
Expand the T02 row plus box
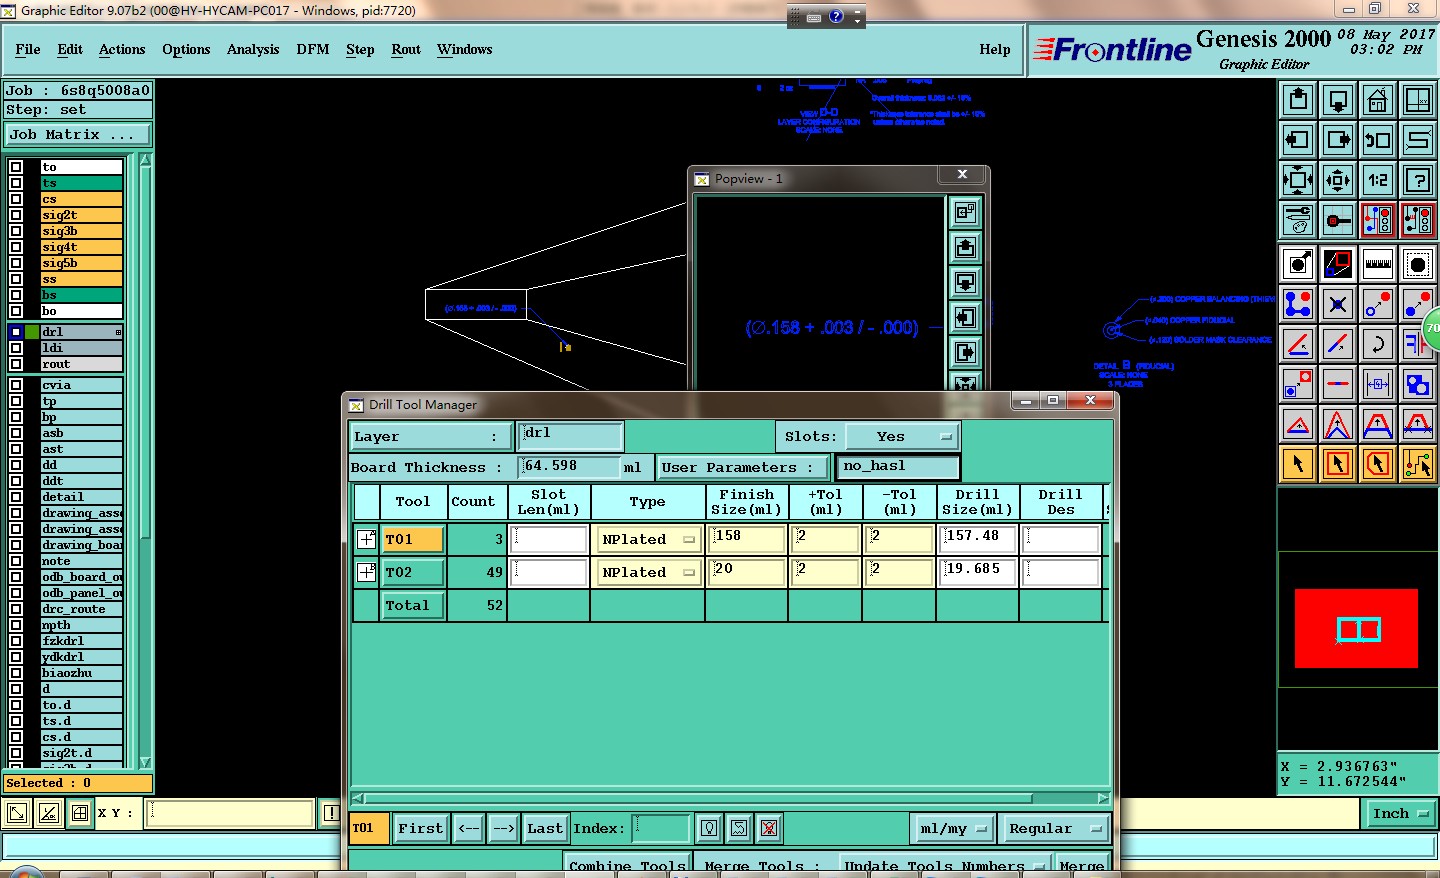tap(367, 572)
